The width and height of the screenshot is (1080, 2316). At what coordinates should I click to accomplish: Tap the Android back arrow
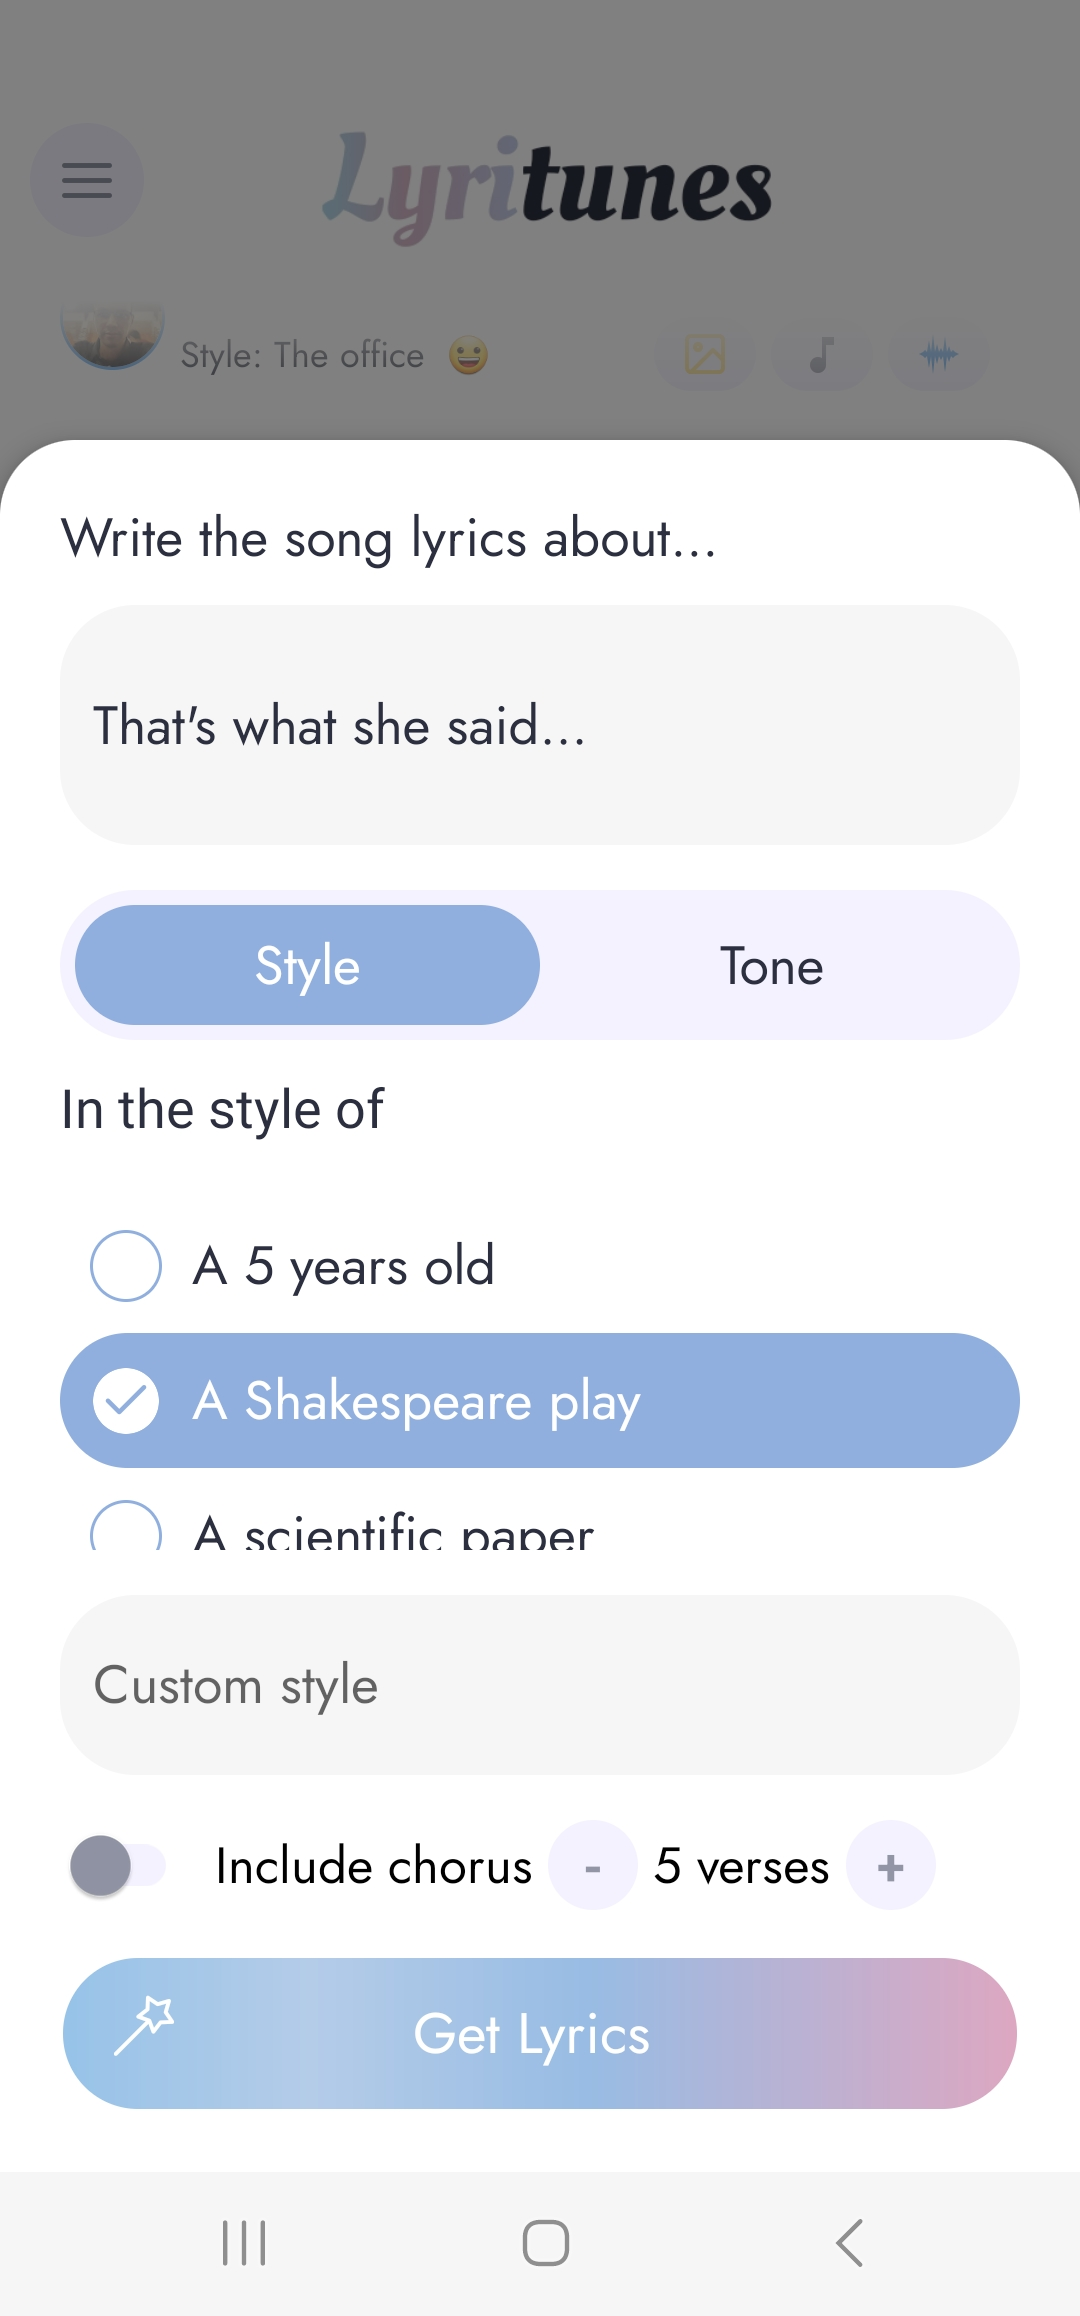849,2243
